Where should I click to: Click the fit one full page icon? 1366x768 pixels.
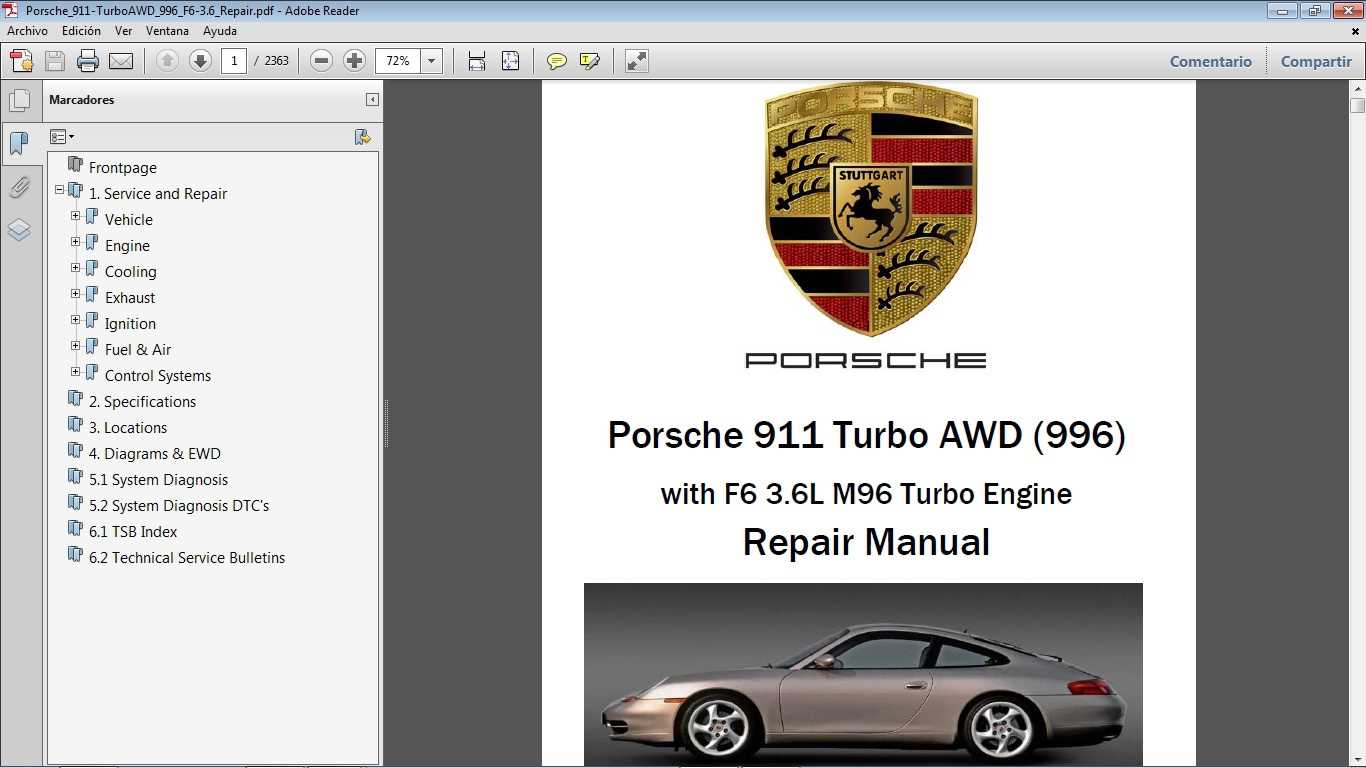(x=510, y=61)
